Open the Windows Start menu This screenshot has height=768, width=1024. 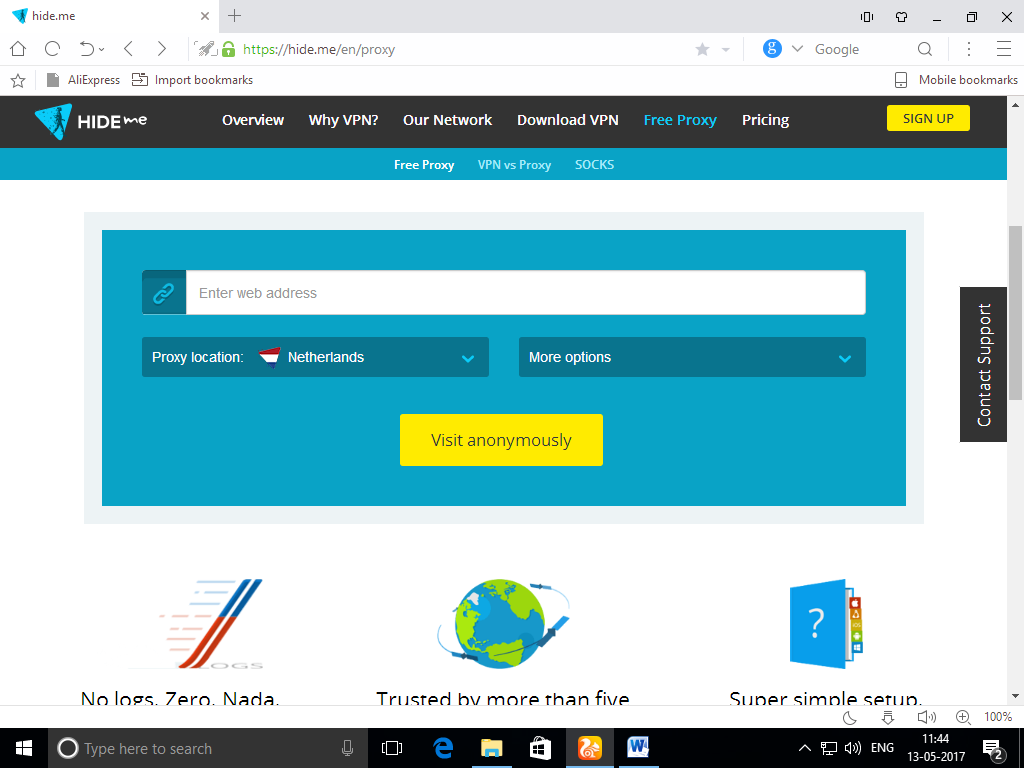[x=24, y=748]
